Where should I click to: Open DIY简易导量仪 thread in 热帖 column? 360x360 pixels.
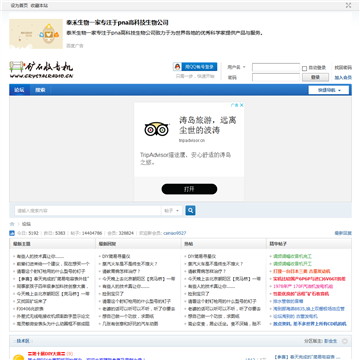[x=202, y=256]
